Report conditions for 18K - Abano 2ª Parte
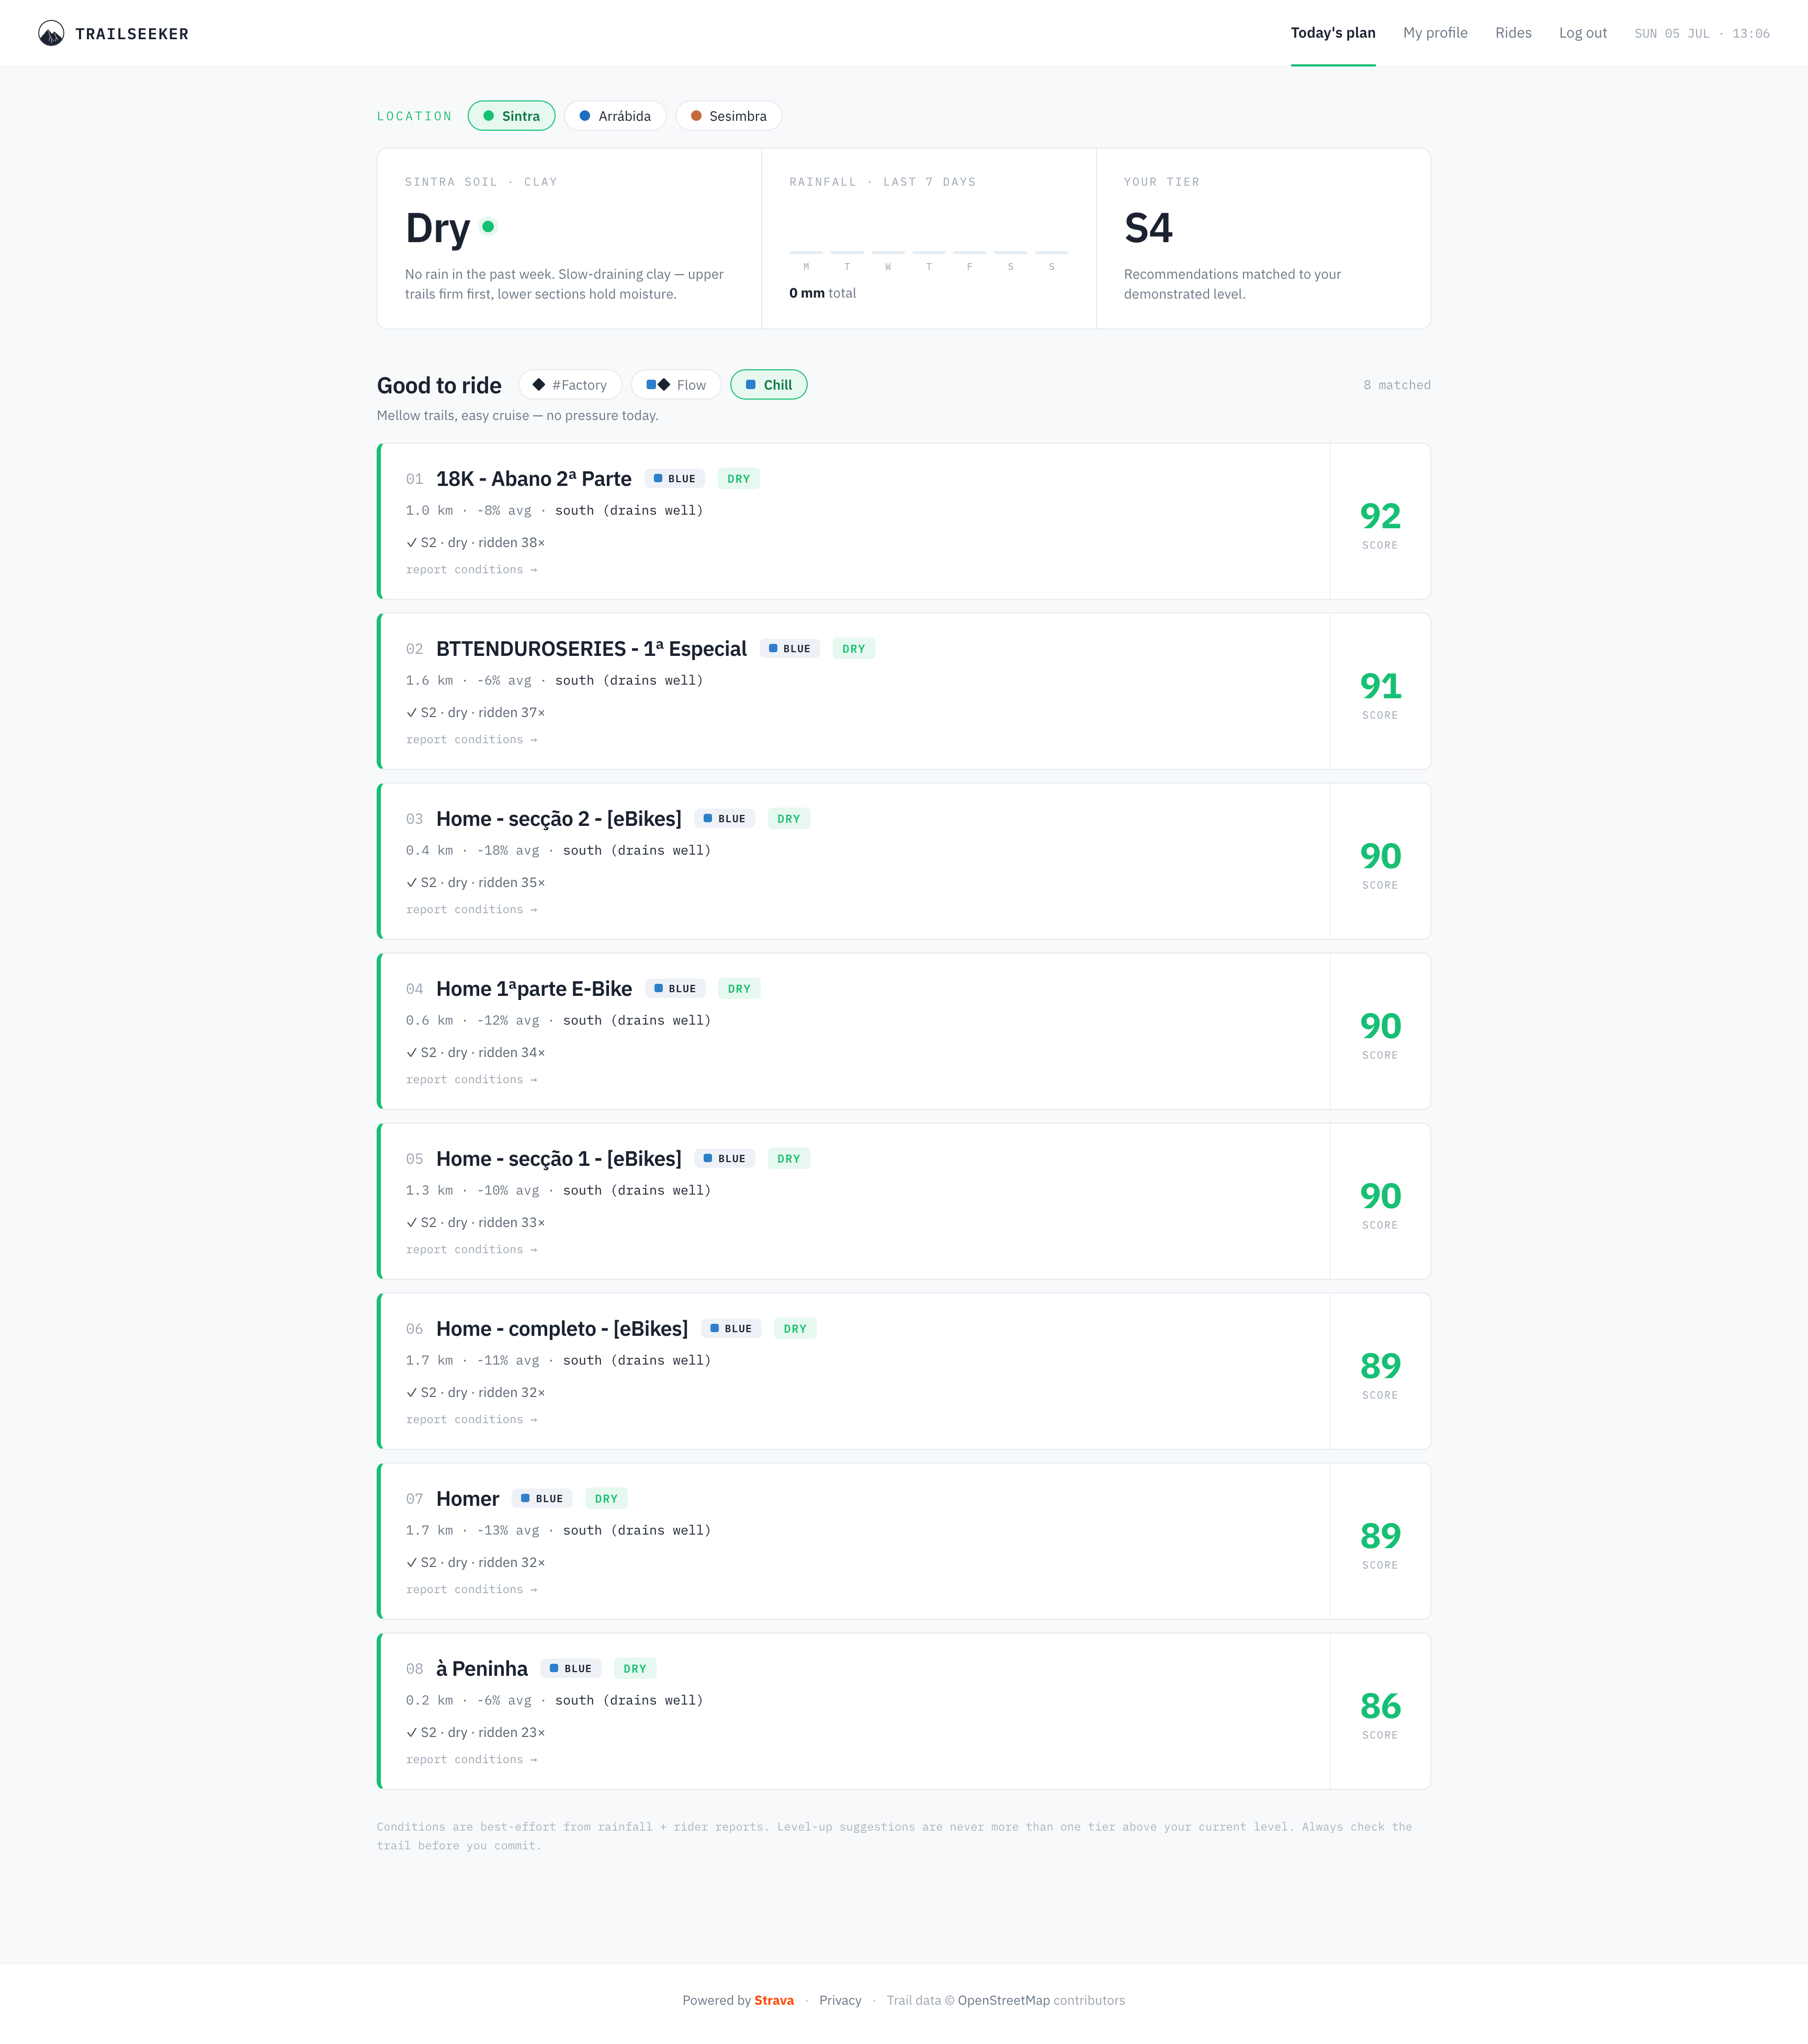This screenshot has height=2044, width=1808. [472, 570]
